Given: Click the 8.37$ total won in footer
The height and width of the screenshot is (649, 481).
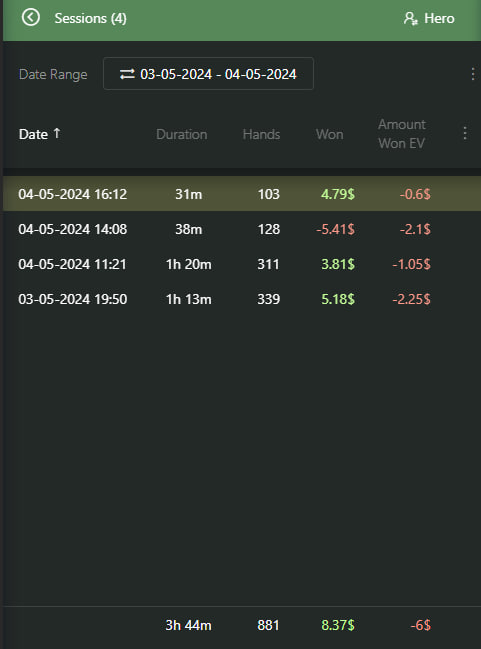Looking at the screenshot, I should coord(338,625).
